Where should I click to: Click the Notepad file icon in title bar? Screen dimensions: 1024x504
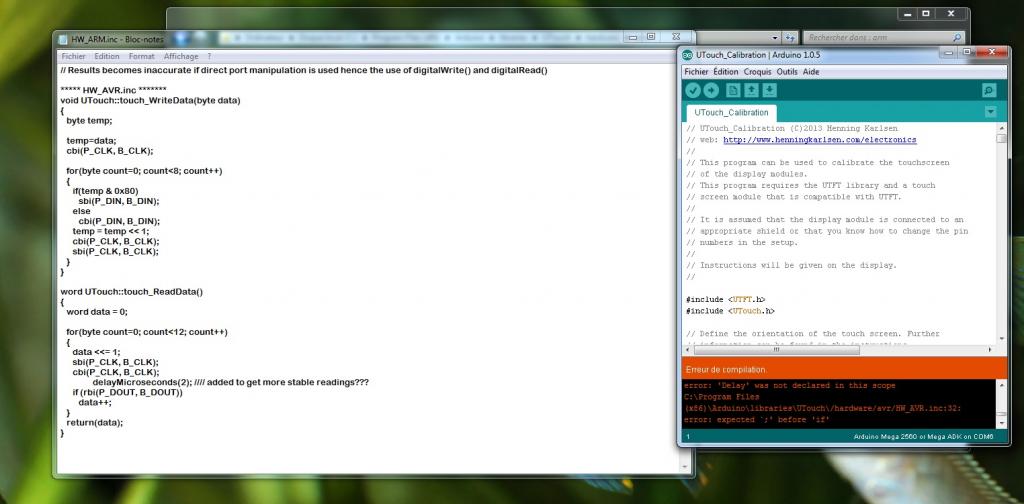coord(63,39)
